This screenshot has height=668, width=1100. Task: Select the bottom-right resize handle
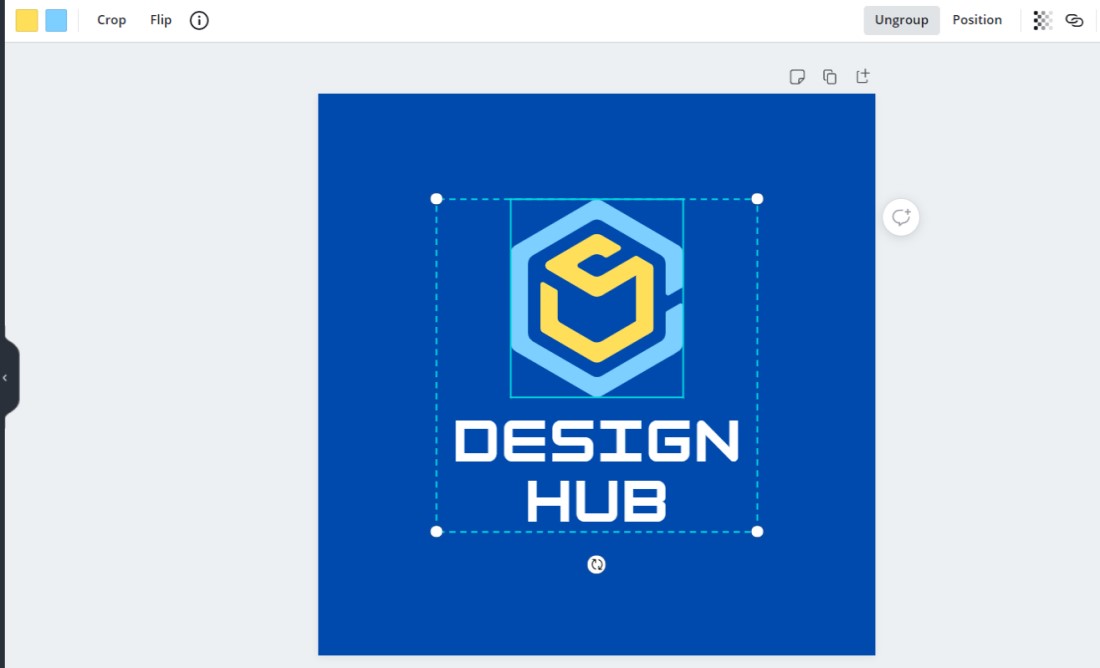click(x=757, y=532)
